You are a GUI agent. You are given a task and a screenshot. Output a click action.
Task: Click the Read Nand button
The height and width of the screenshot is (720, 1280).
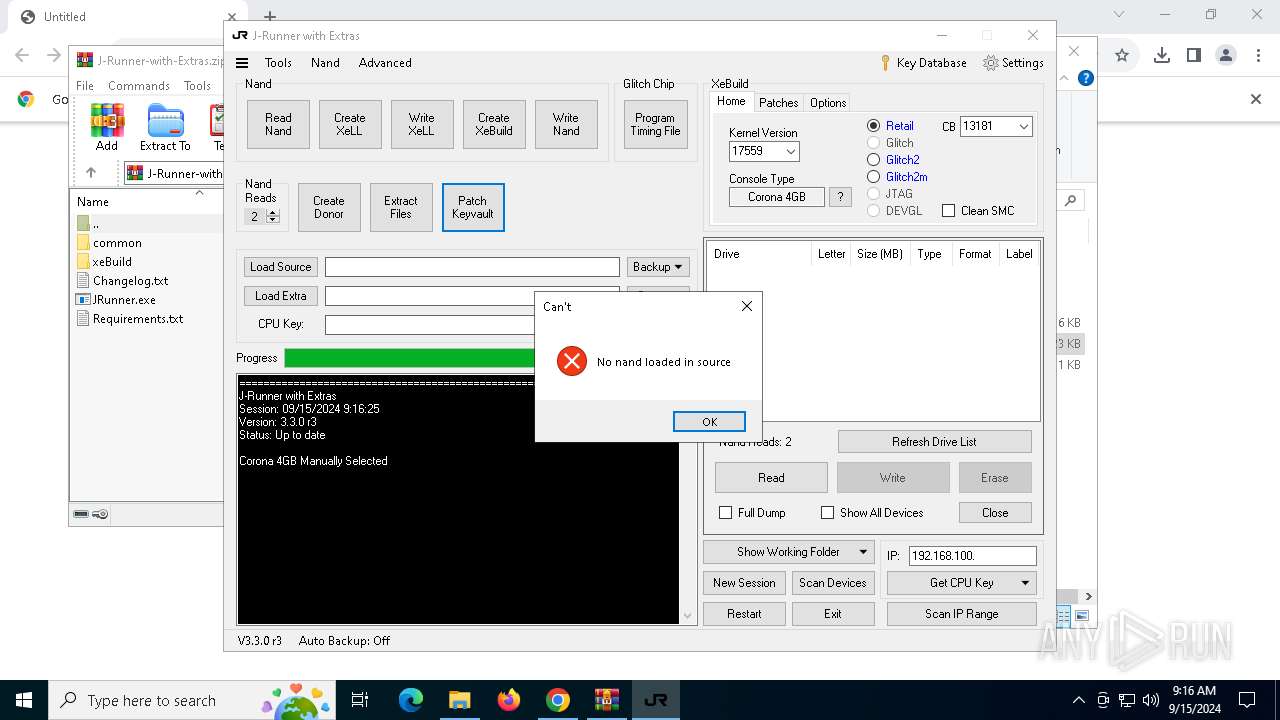[278, 125]
